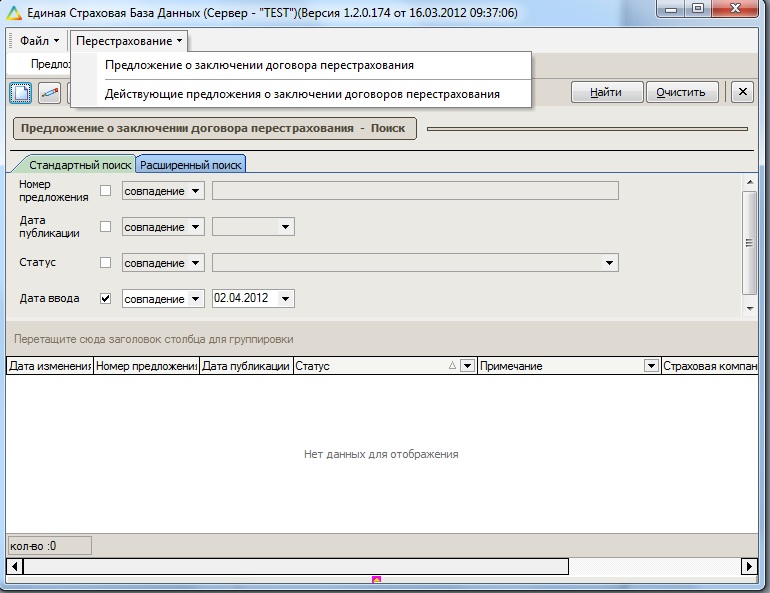The width and height of the screenshot is (770, 593).
Task: Click the horizontal scrollbar left arrow
Action: 14,567
